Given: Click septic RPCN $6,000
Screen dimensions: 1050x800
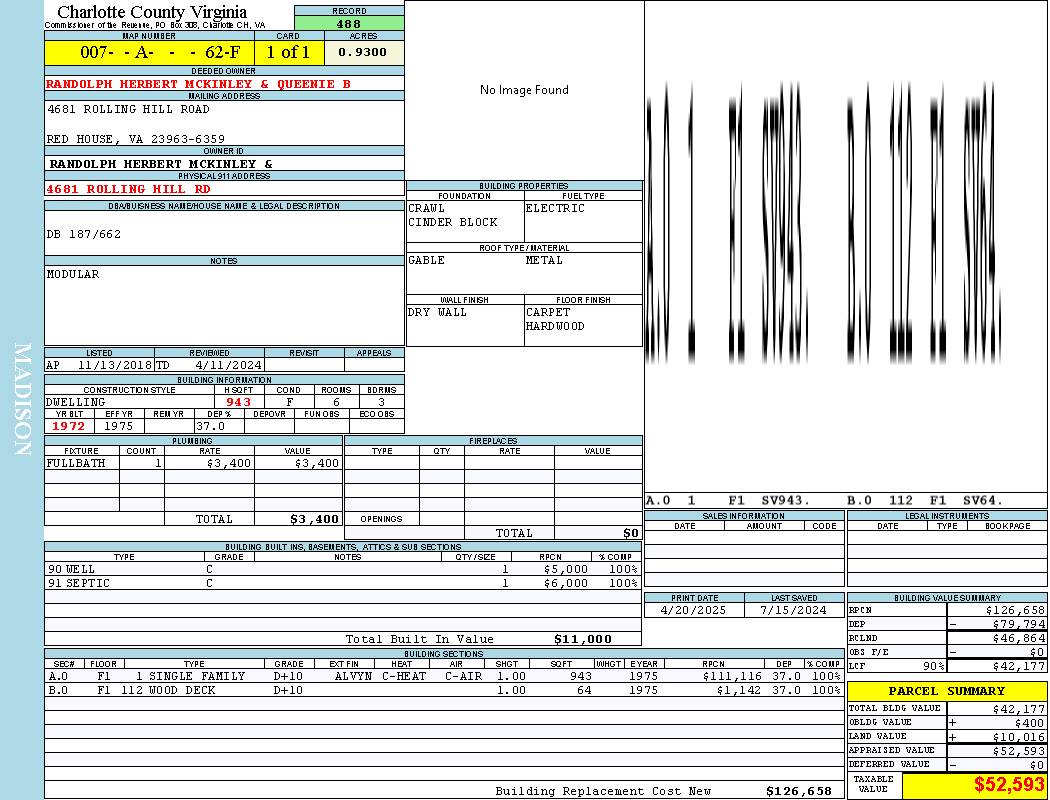Looking at the screenshot, I should (566, 584).
